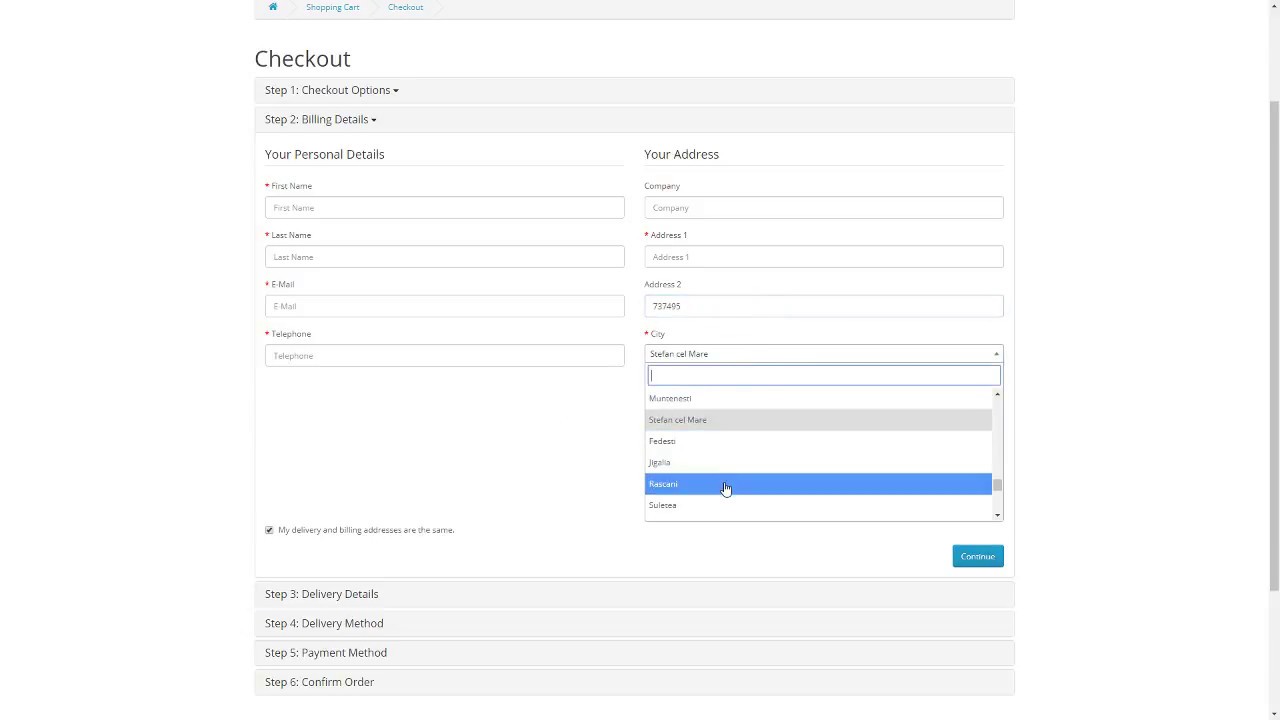Click the city list scroll-down arrow
1280x720 pixels.
(997, 515)
